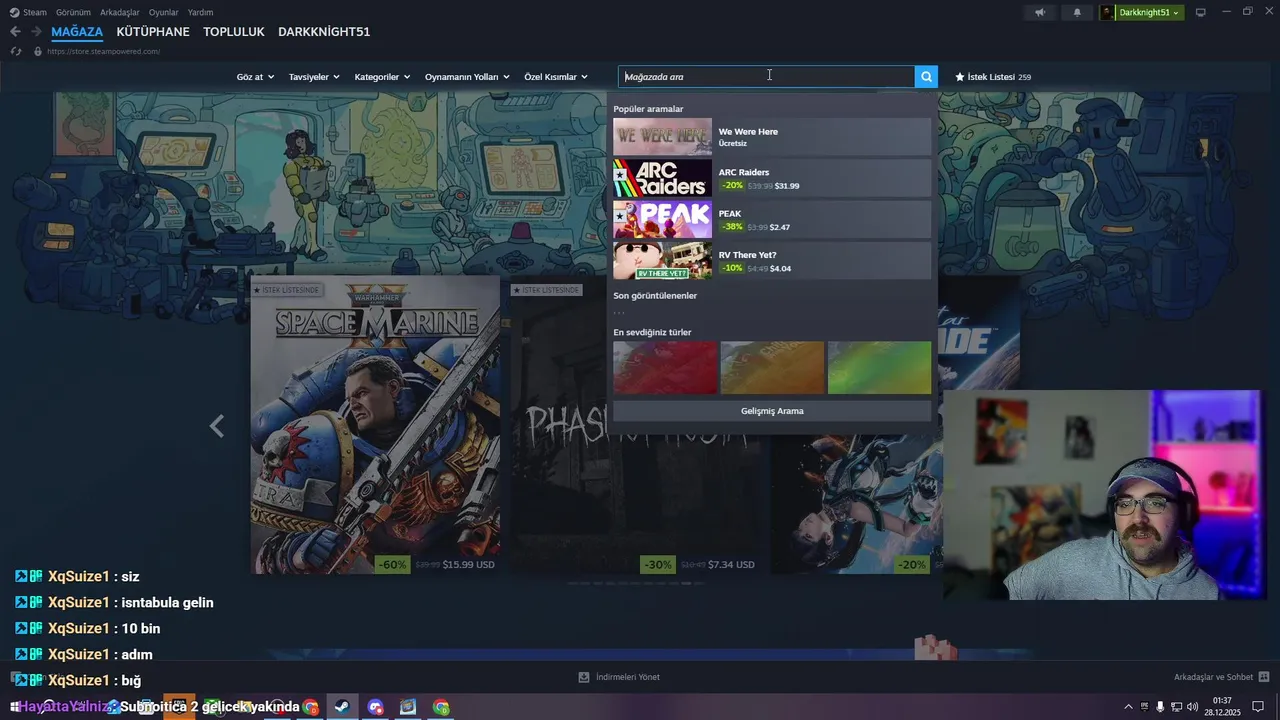This screenshot has width=1280, height=720.
Task: Click the PEAK thumbnail image
Action: pos(662,219)
